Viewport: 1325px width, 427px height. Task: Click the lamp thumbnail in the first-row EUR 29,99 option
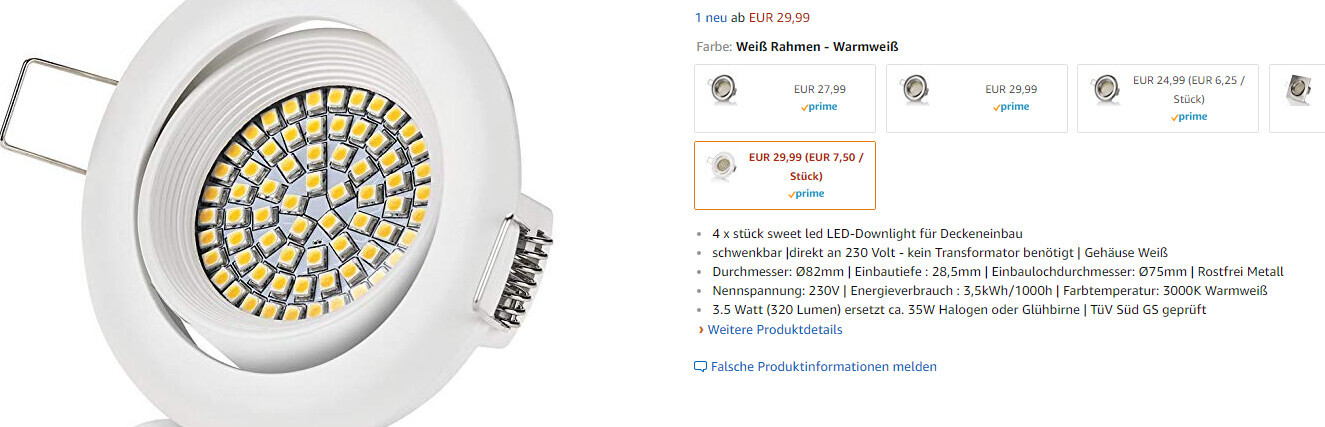[913, 90]
